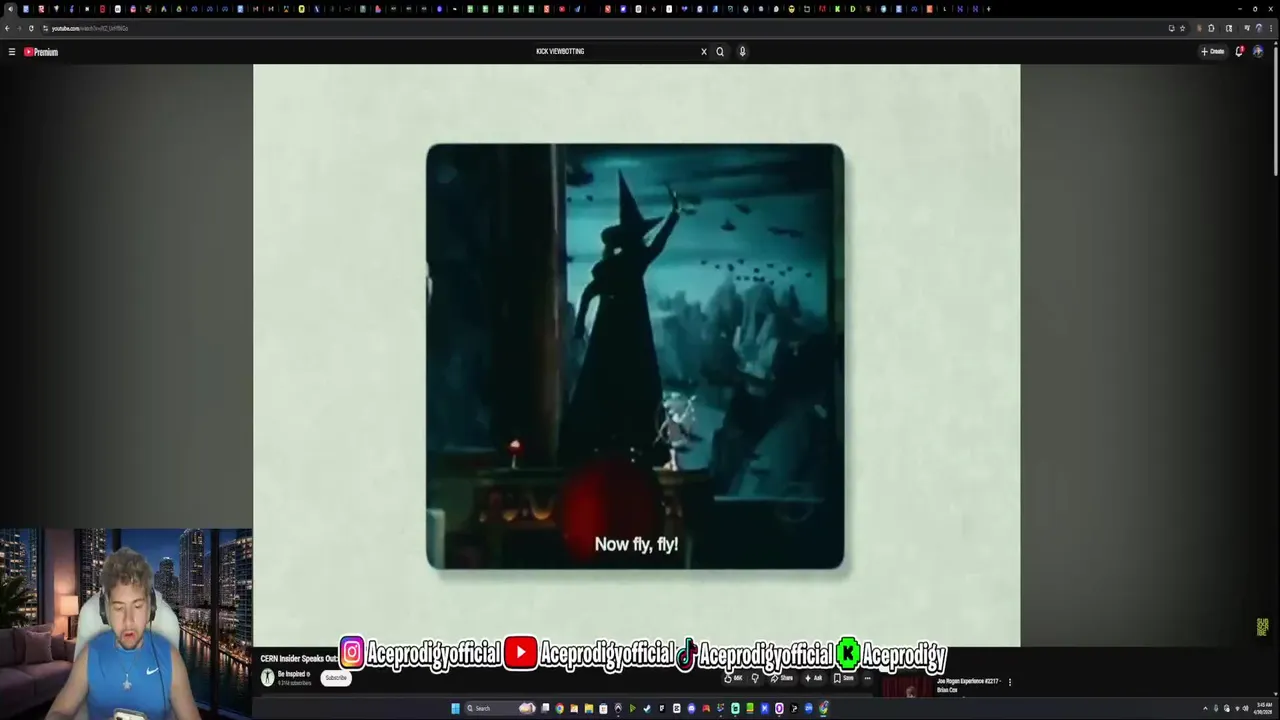Open the taskbar clock and date
1280x720 pixels.
(1264, 708)
